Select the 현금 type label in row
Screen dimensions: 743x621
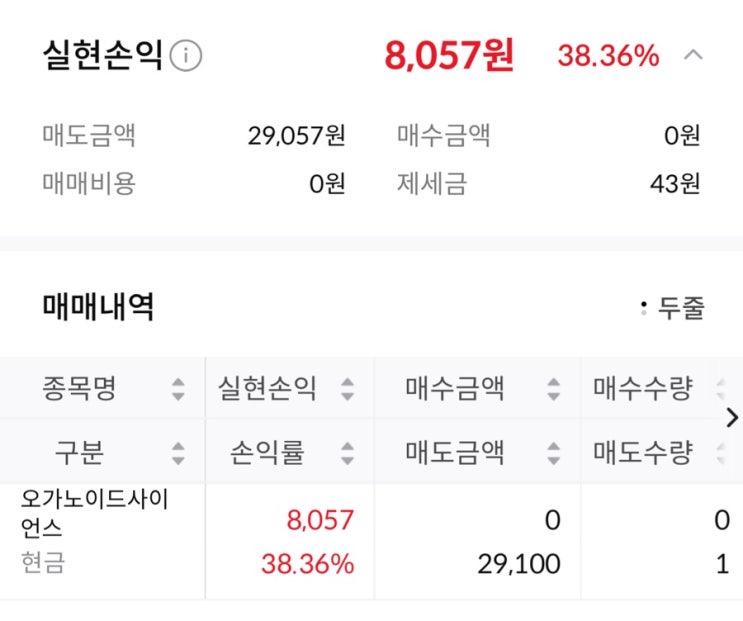tap(43, 563)
